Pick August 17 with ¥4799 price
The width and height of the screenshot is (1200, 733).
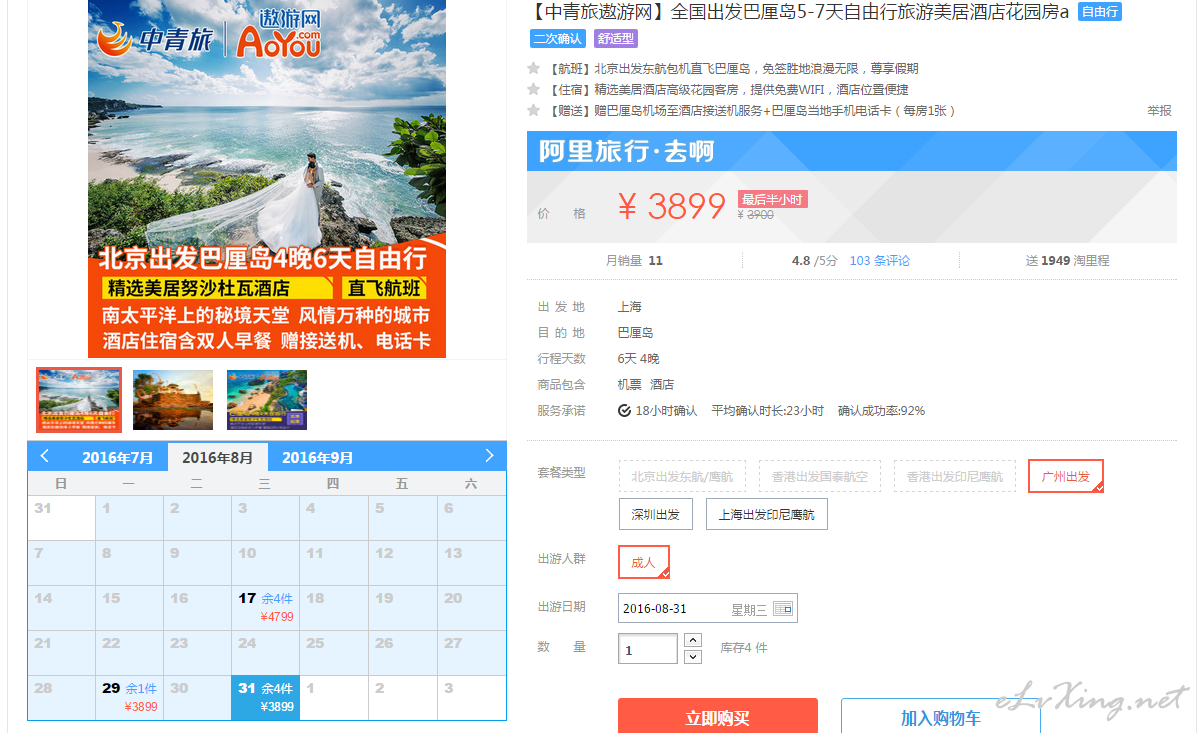pos(265,607)
